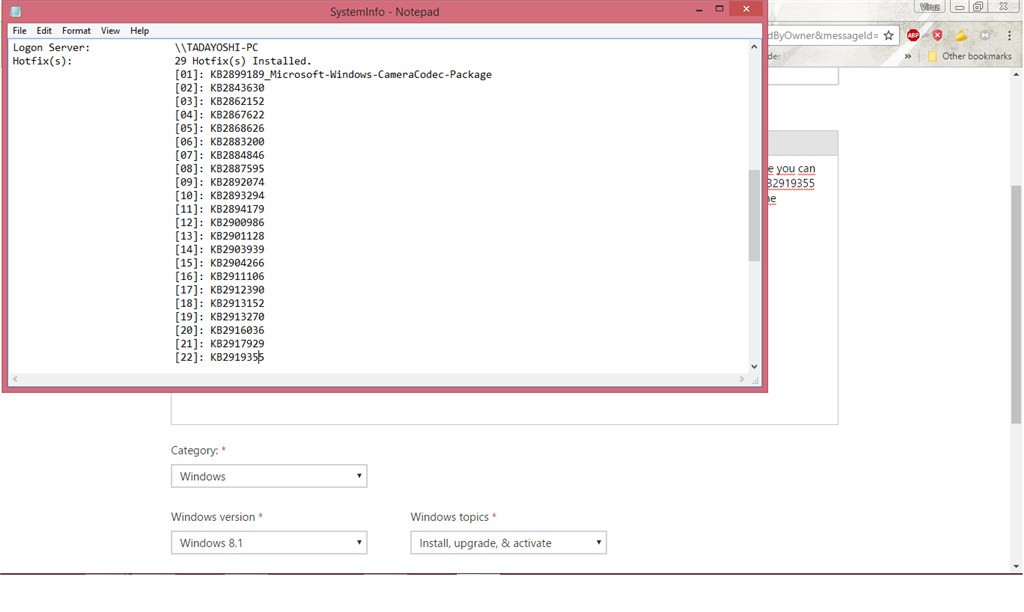Click the browser page scroll up arrow
Image resolution: width=1024 pixels, height=612 pixels.
coord(1016,74)
